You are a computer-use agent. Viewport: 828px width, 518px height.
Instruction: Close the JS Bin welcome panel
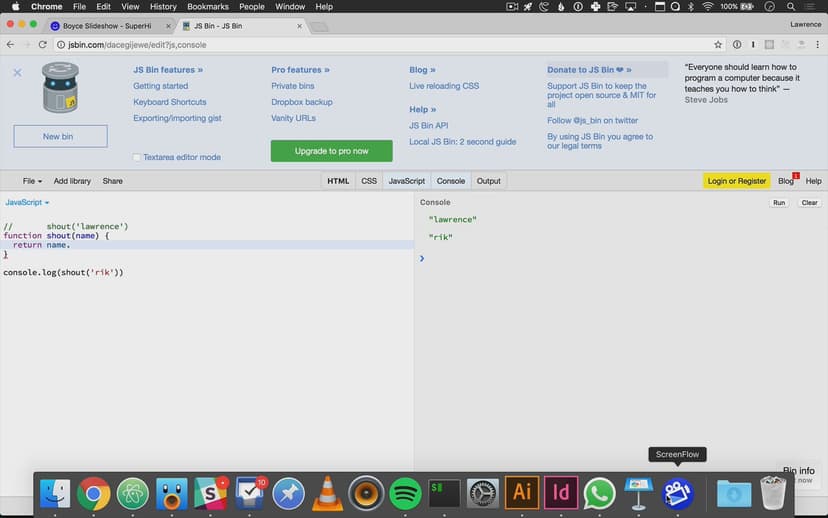point(17,73)
